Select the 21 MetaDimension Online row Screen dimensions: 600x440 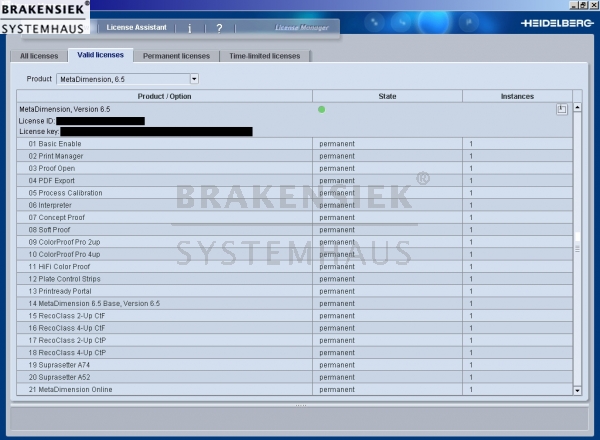(295, 389)
